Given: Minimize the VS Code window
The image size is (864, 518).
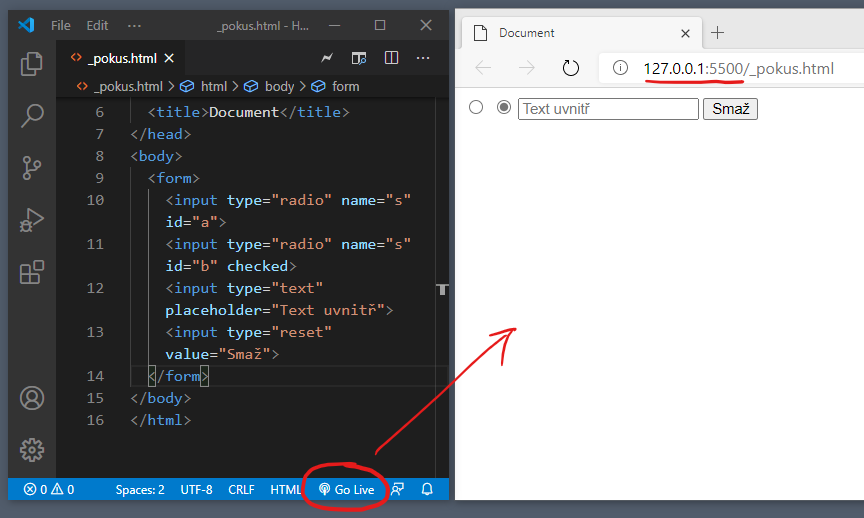Looking at the screenshot, I should point(334,25).
